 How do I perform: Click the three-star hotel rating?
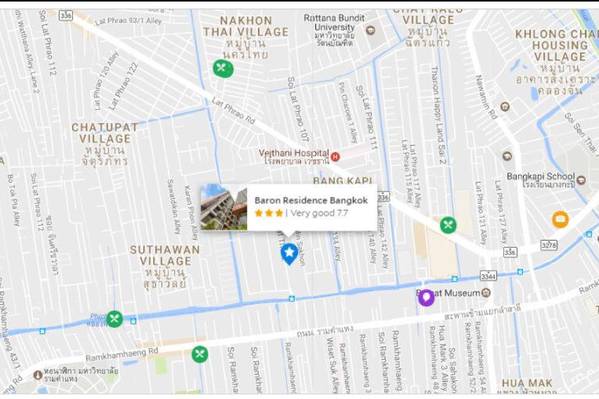269,213
